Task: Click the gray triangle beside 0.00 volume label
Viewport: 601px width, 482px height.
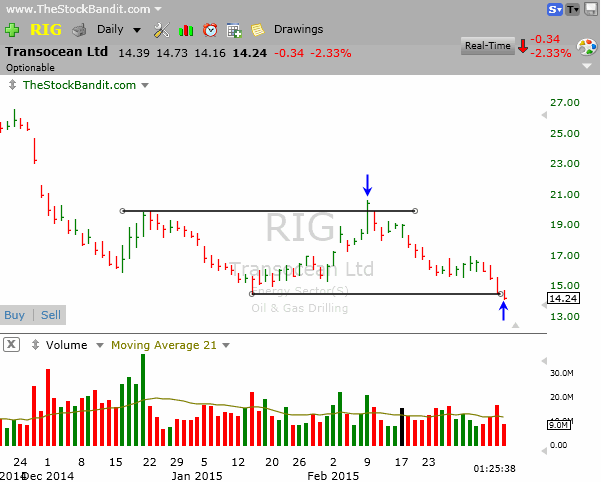Action: tap(544, 451)
